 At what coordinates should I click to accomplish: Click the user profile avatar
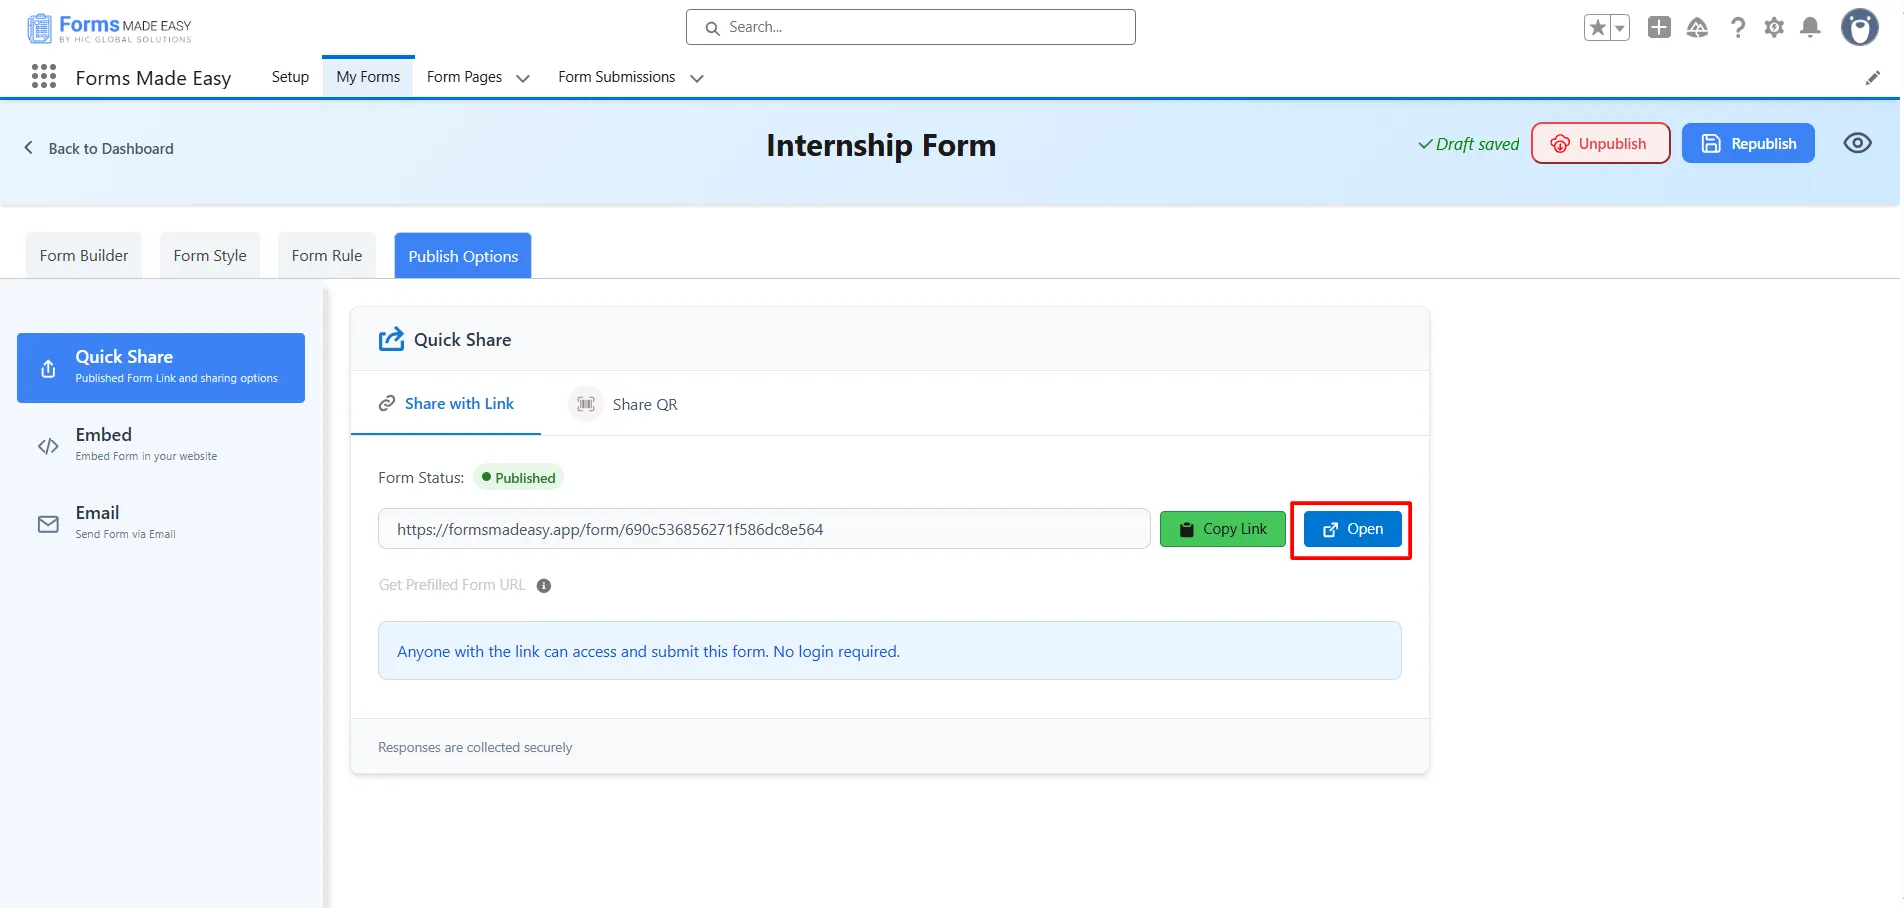pyautogui.click(x=1859, y=28)
